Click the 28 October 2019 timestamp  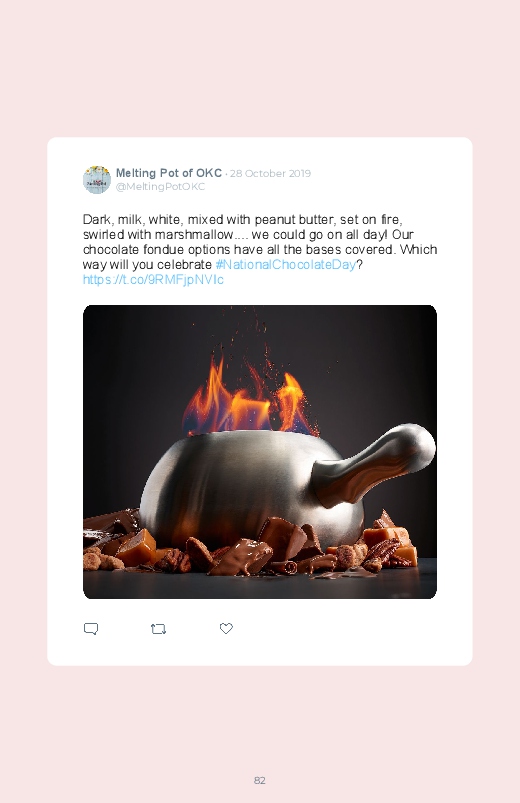coord(270,174)
